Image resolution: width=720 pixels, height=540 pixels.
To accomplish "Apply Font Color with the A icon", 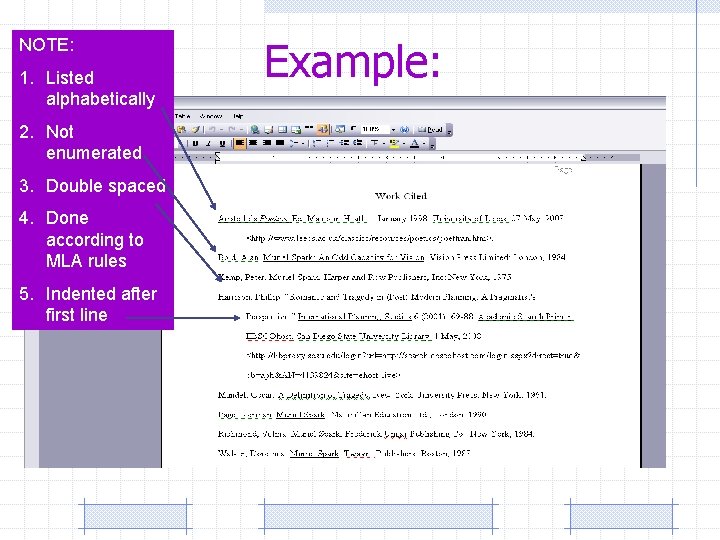I will click(415, 143).
